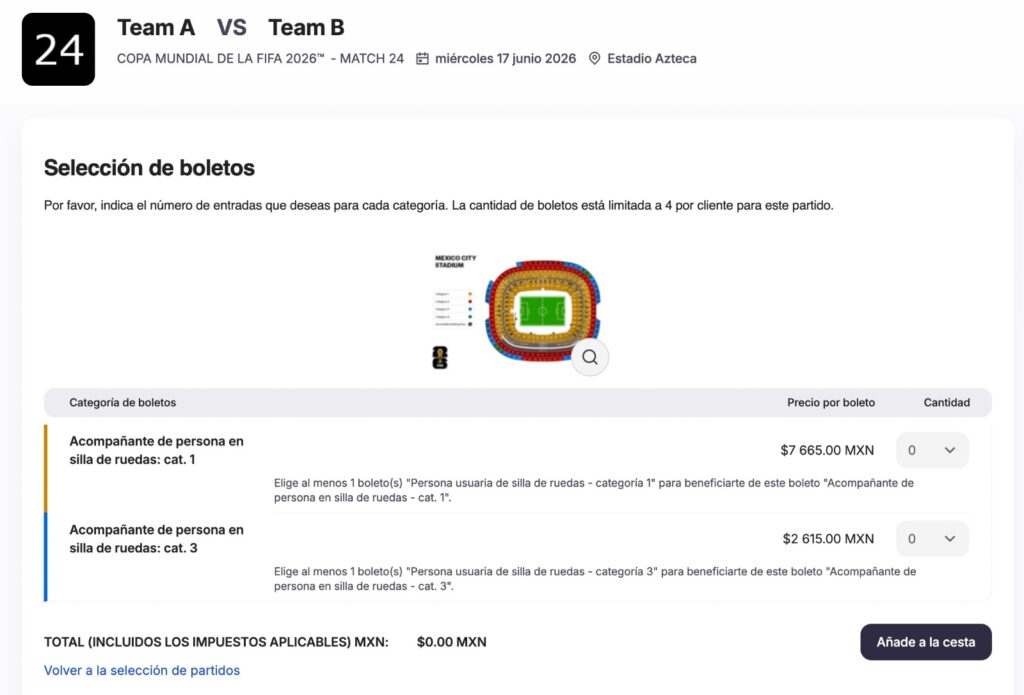Viewport: 1024px width, 695px height.
Task: Select 'Acompañante de persona' cat. 3 row label
Action: (156, 539)
